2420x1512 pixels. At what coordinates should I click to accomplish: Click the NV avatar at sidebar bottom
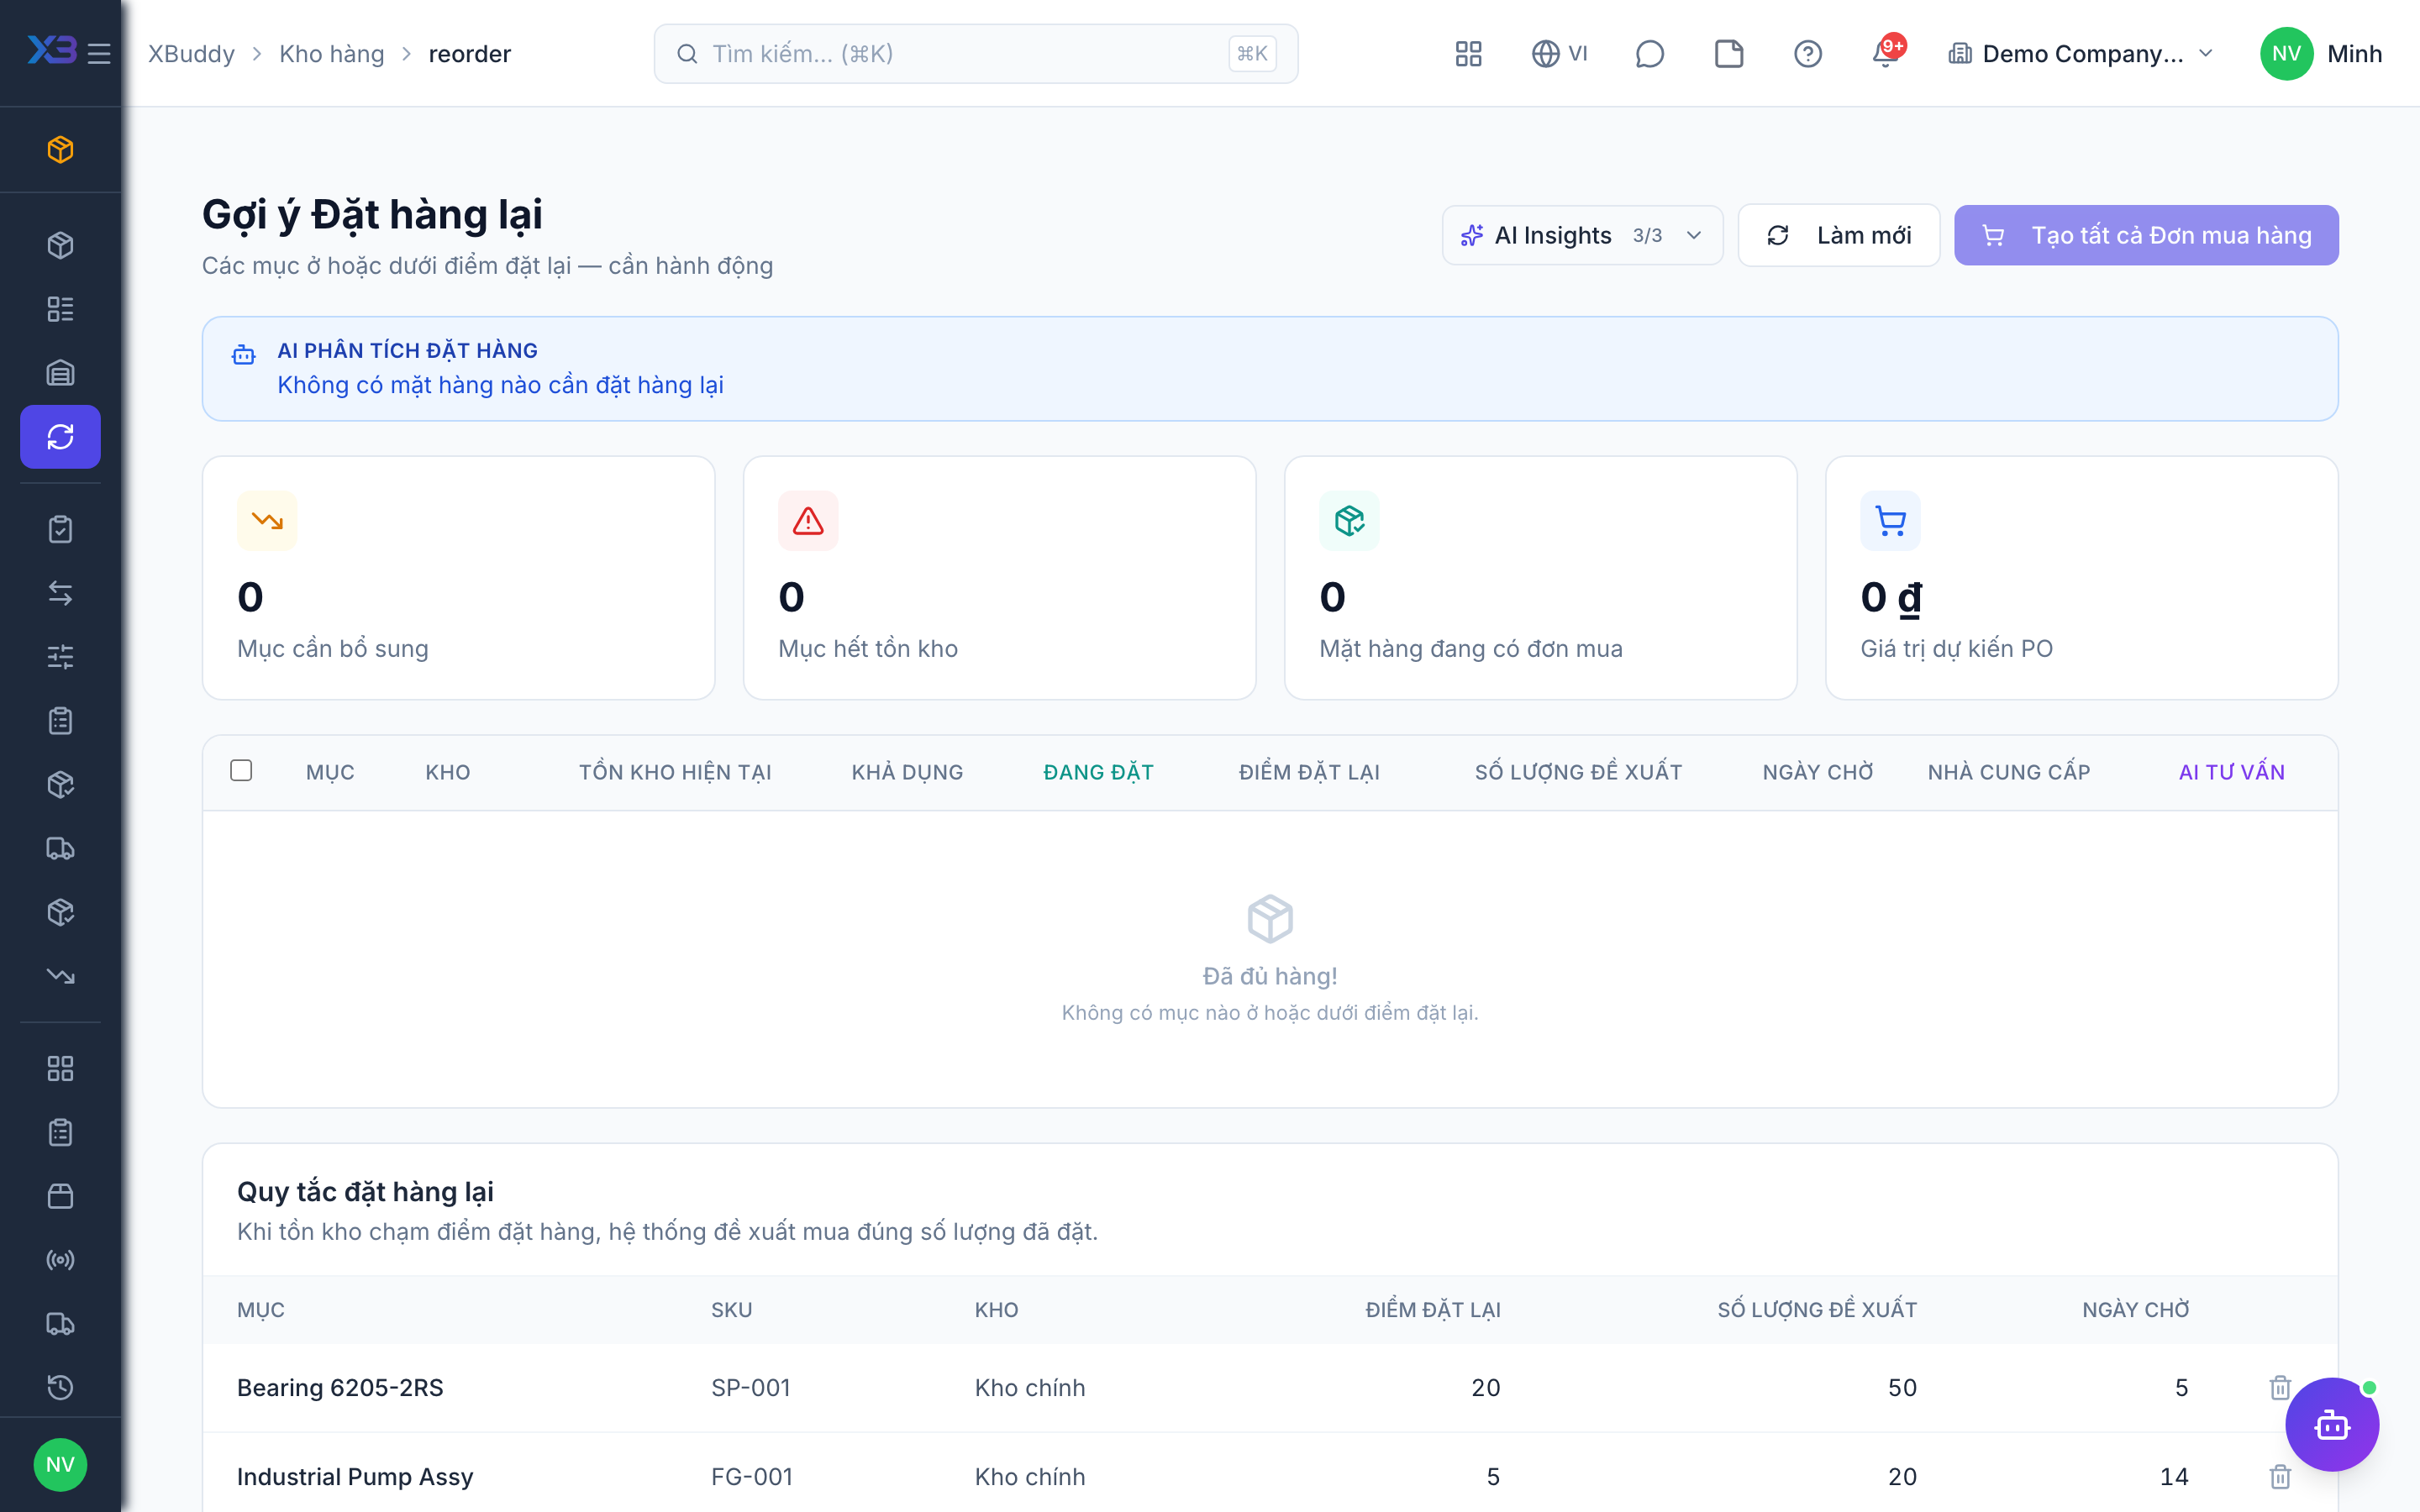click(x=60, y=1465)
